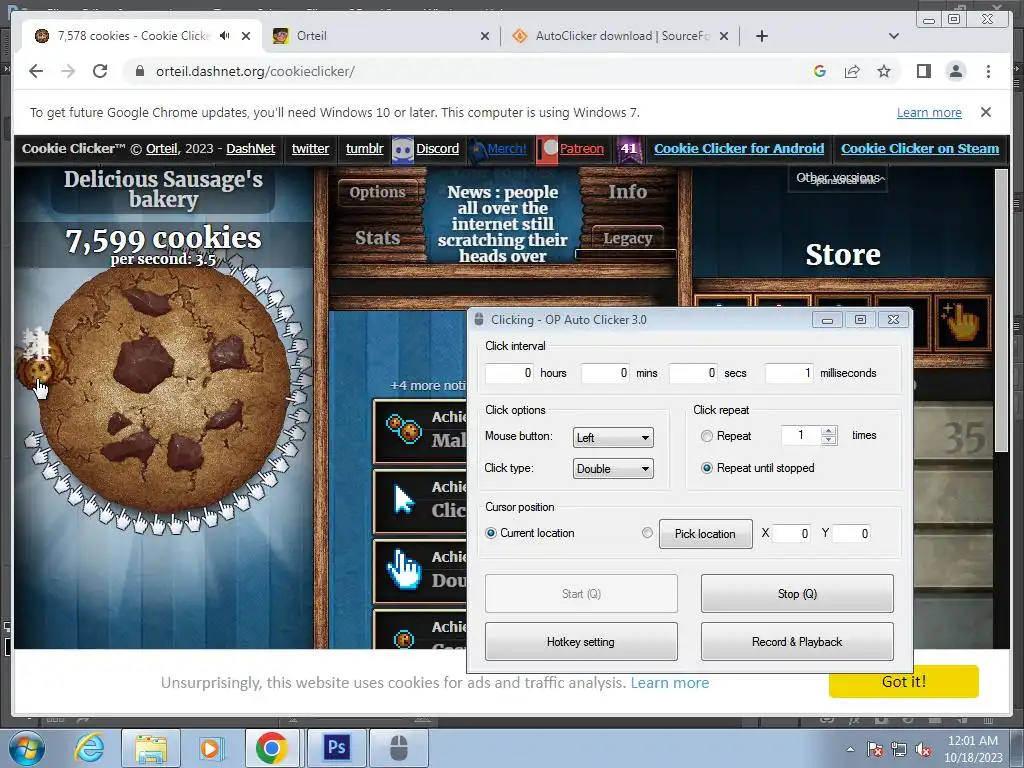Toggle Chrome side panel
Image resolution: width=1024 pixels, height=768 pixels.
(x=923, y=71)
